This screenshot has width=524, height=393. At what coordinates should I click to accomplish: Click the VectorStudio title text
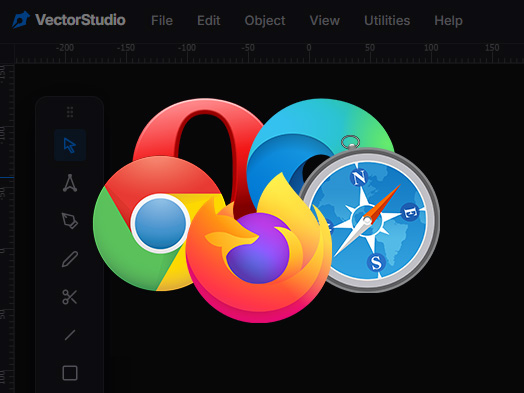click(80, 20)
